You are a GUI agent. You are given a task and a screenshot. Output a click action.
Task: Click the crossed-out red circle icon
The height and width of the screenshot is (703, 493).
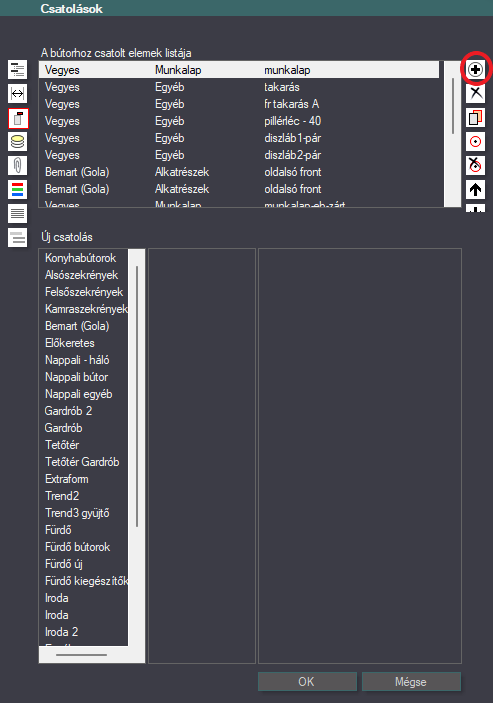[x=475, y=165]
